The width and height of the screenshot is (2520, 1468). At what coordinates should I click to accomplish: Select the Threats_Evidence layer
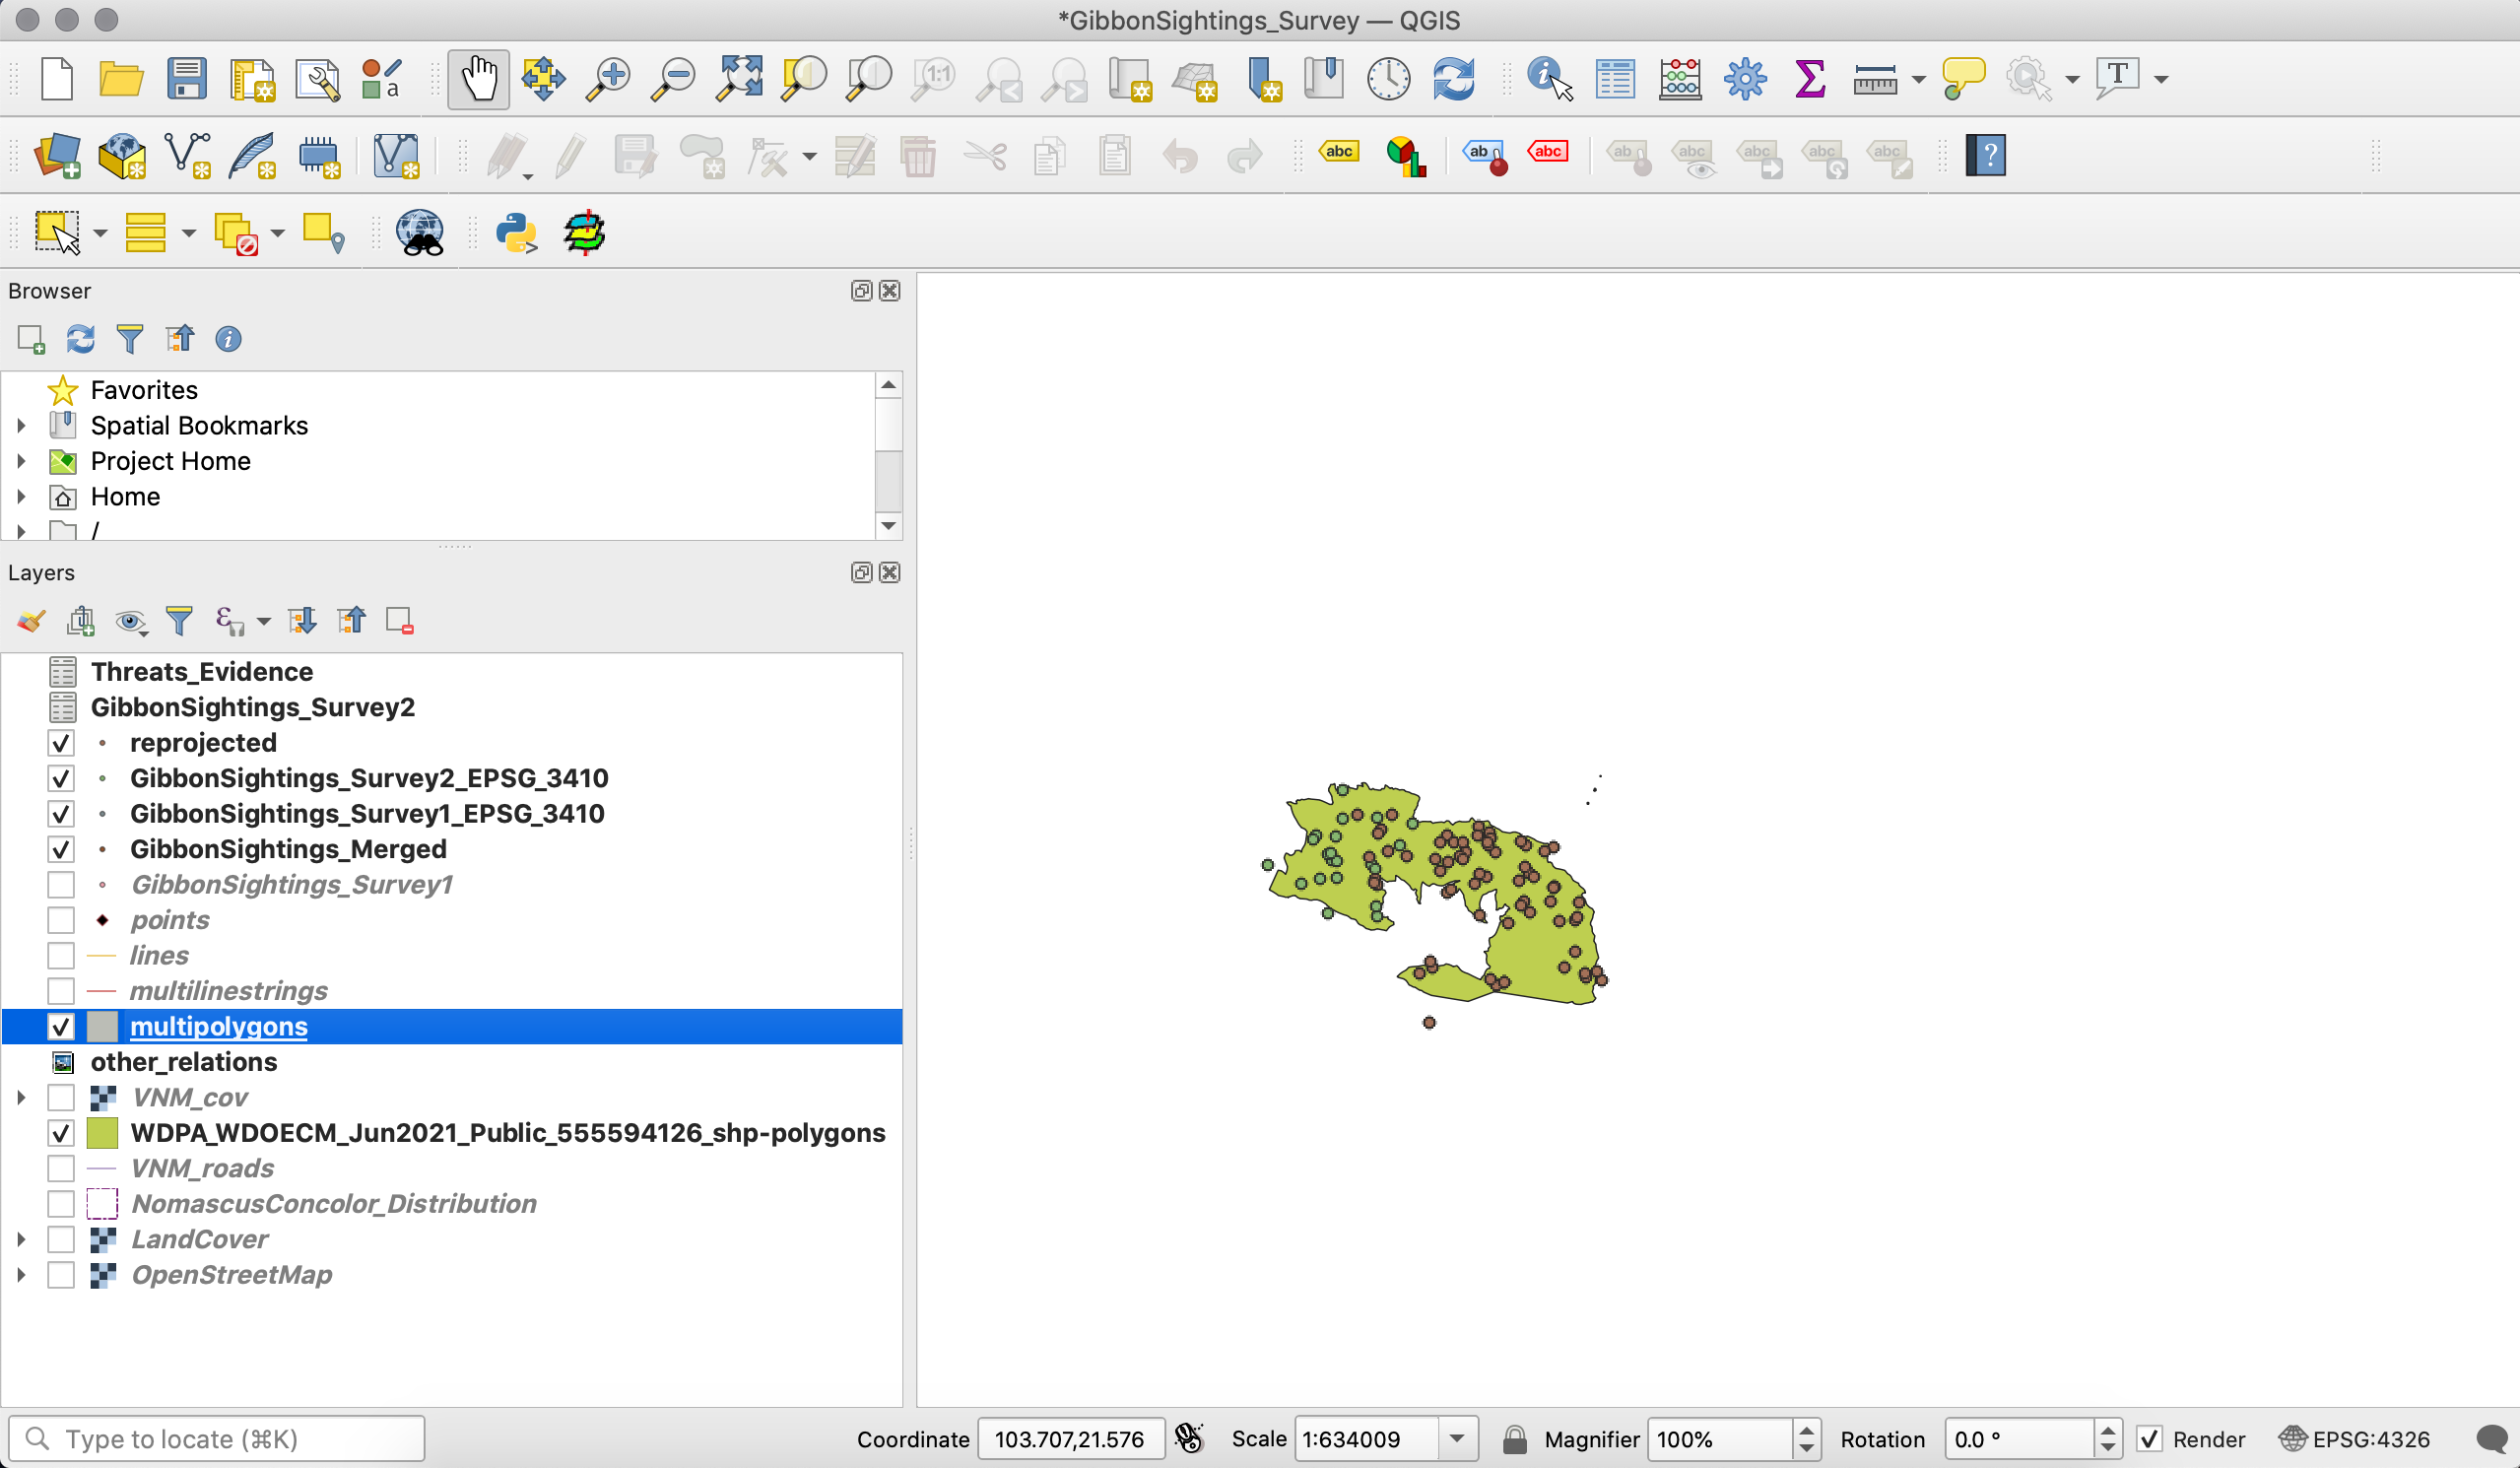click(202, 672)
